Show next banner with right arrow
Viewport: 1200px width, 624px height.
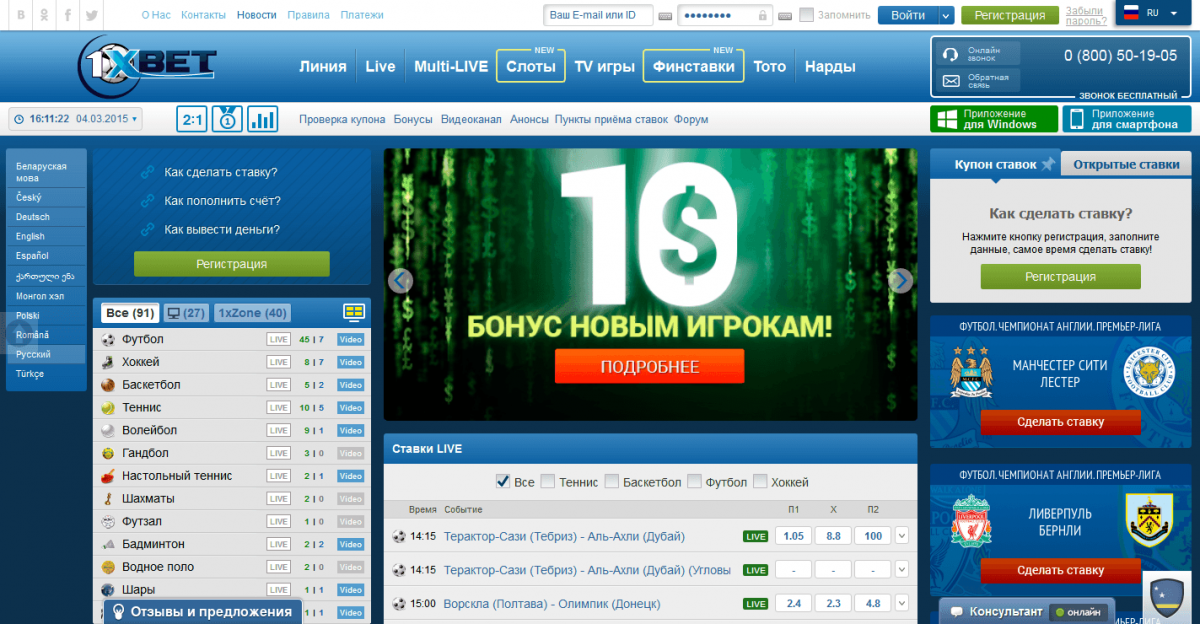tap(900, 280)
